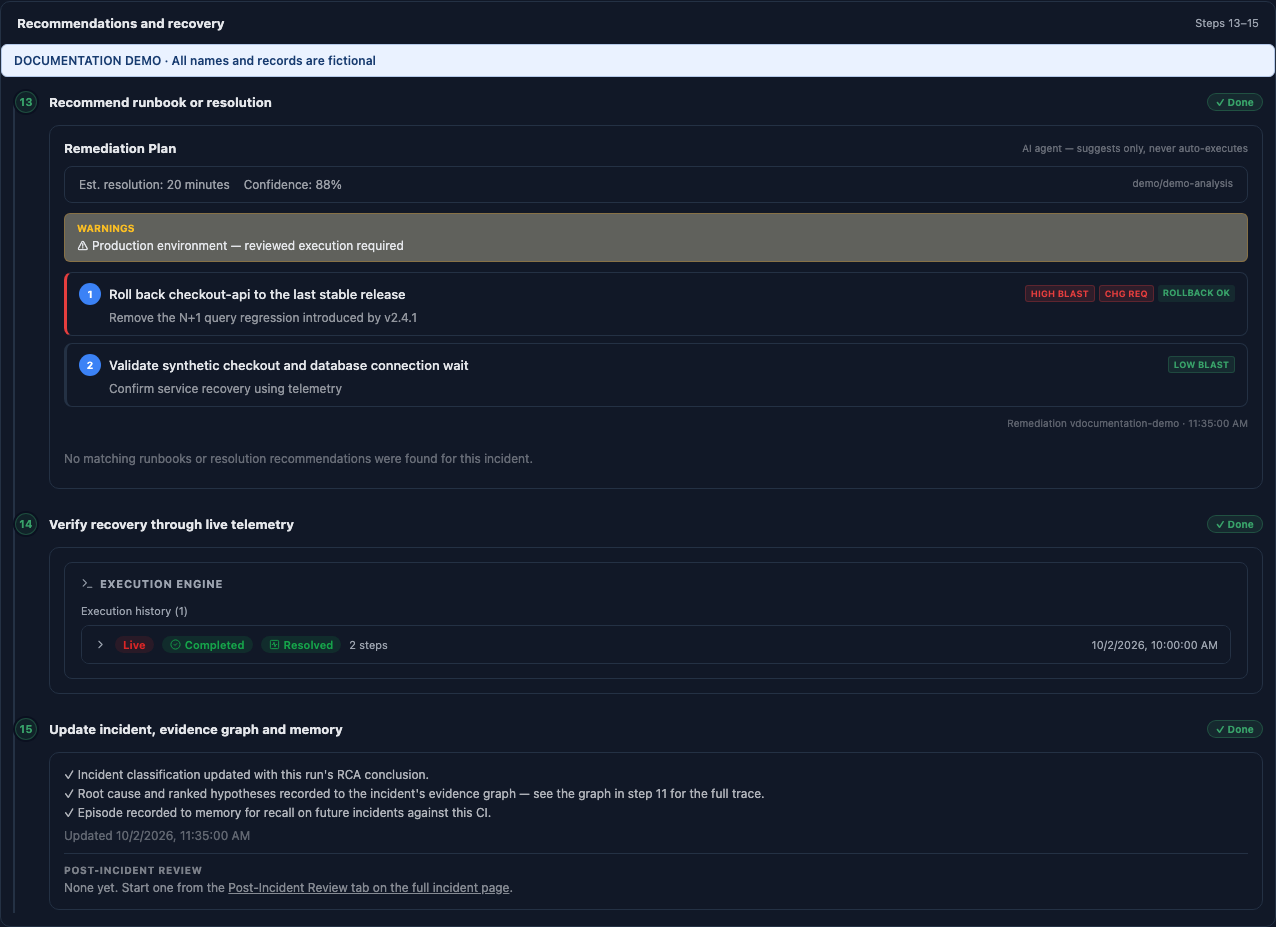Click the warning triangle icon

pos(83,245)
